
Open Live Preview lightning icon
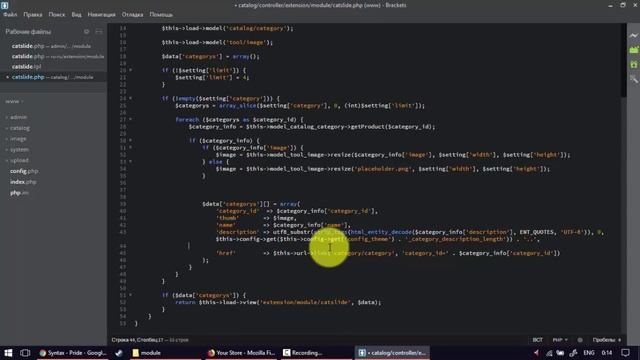[x=633, y=36]
